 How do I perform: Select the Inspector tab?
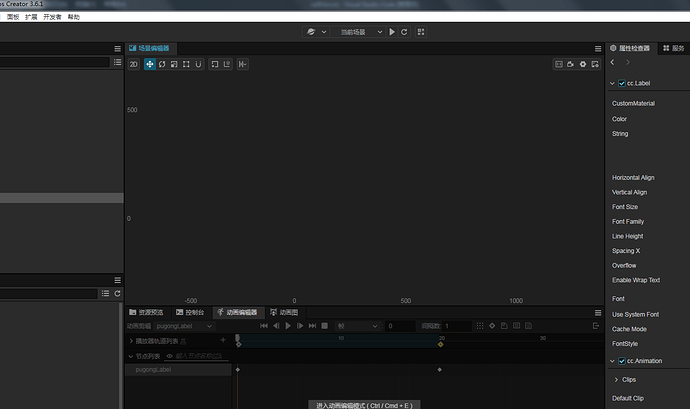[x=630, y=48]
